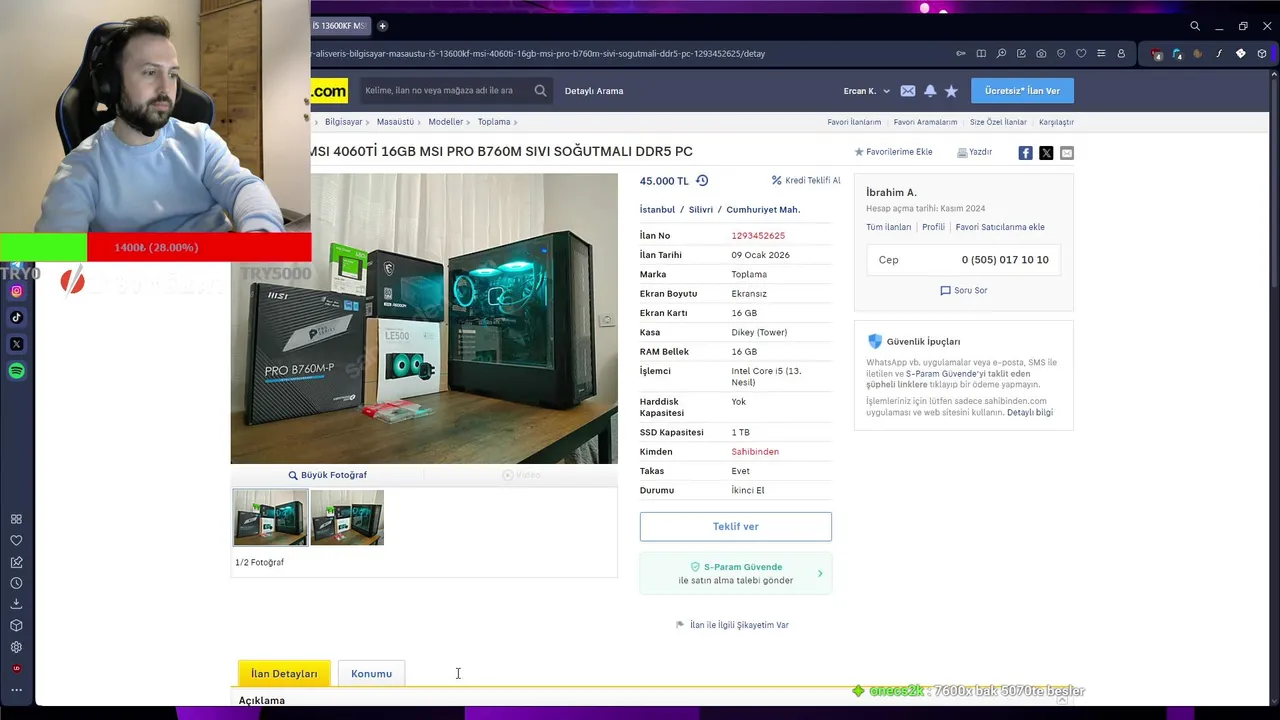Open the Detaylı bilgi security link
This screenshot has width=1280, height=720.
click(1030, 412)
